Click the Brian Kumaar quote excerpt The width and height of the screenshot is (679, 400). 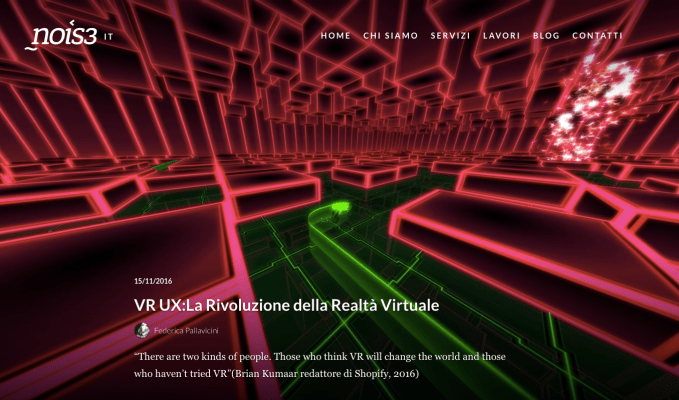coord(320,365)
